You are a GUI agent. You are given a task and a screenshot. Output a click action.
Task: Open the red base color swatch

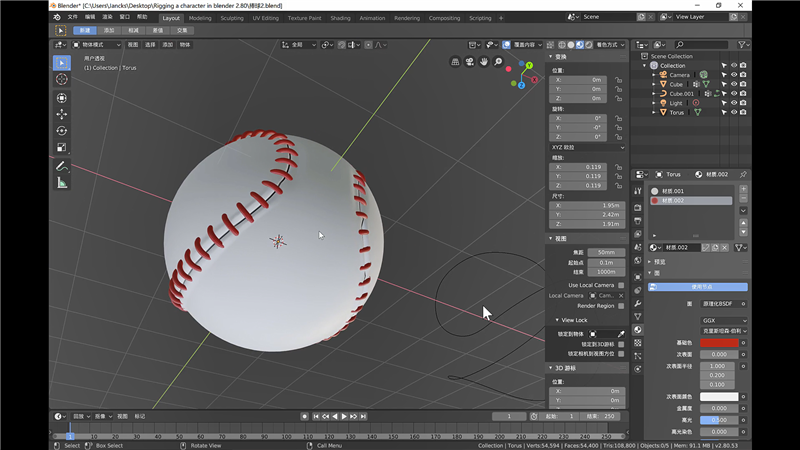click(x=719, y=343)
